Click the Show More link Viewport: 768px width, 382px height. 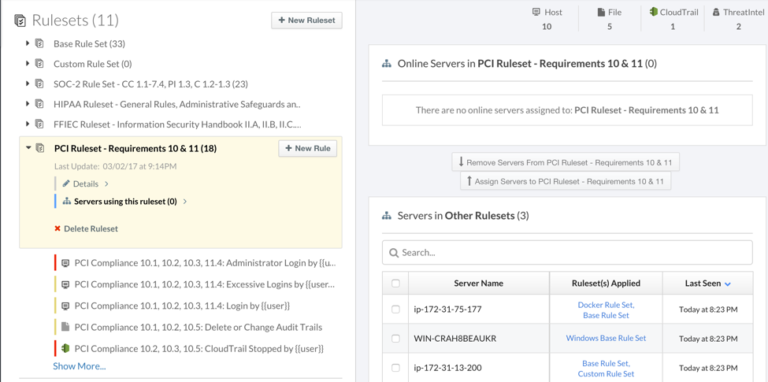pyautogui.click(x=79, y=366)
